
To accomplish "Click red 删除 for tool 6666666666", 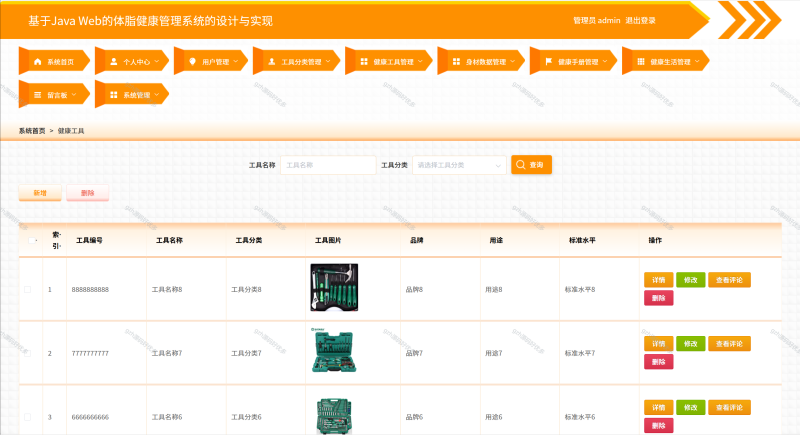I will point(658,425).
